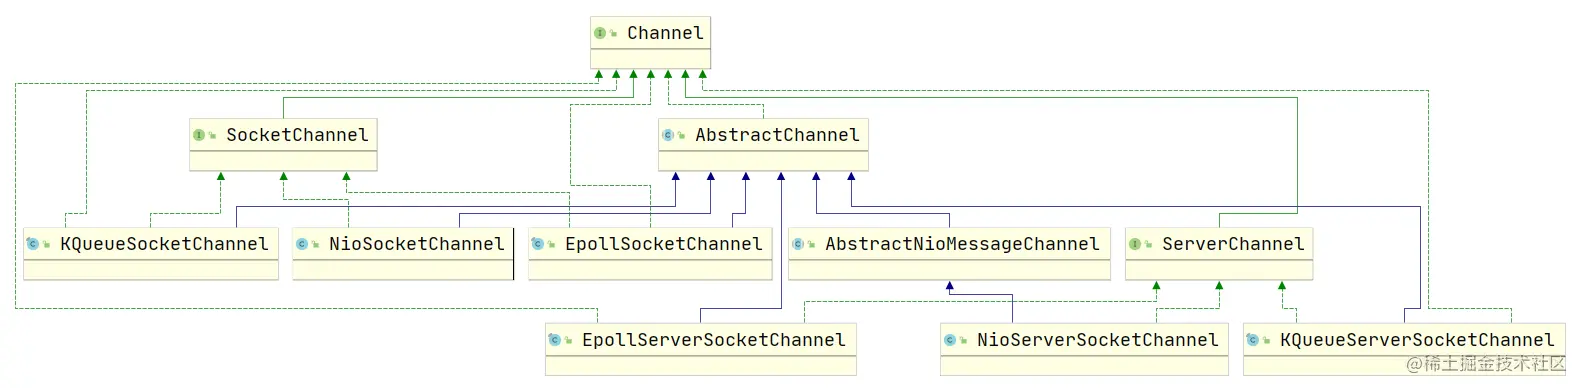Image resolution: width=1581 pixels, height=388 pixels.
Task: Click the class icon beside KQueueServerSocketChannel
Action: [1253, 340]
